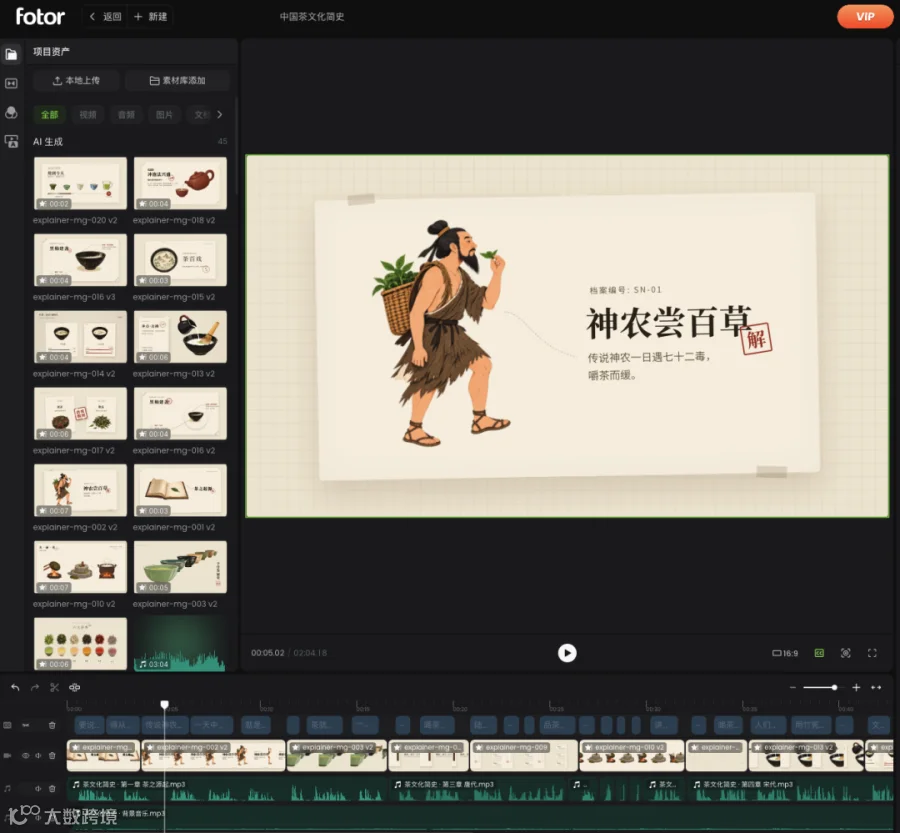The image size is (900, 833).
Task: Click the 本地上传 upload button
Action: pyautogui.click(x=76, y=80)
